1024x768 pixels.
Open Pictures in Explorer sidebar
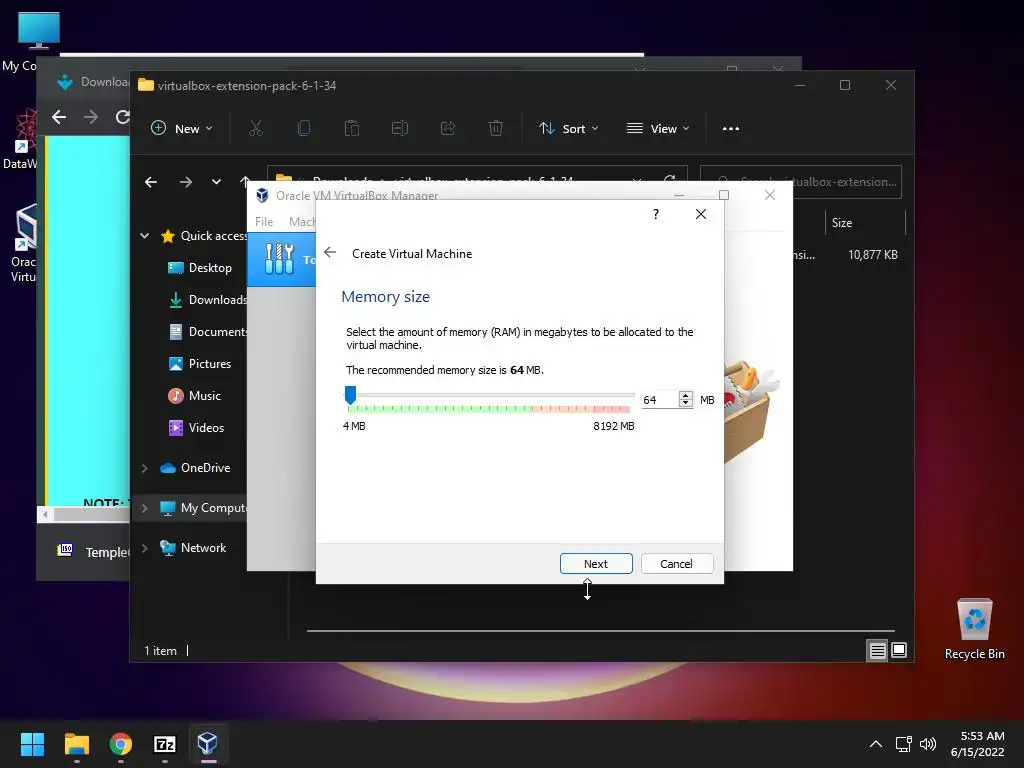pyautogui.click(x=210, y=364)
